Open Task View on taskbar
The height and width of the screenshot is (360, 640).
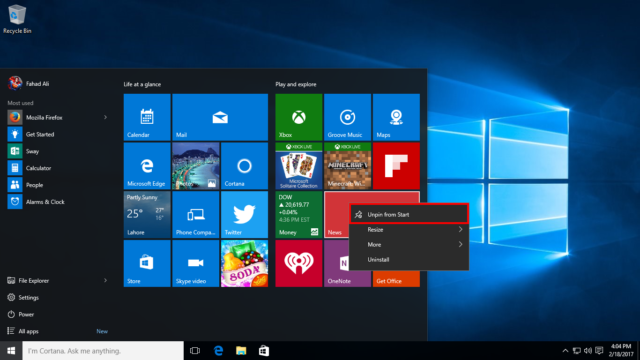pos(195,351)
